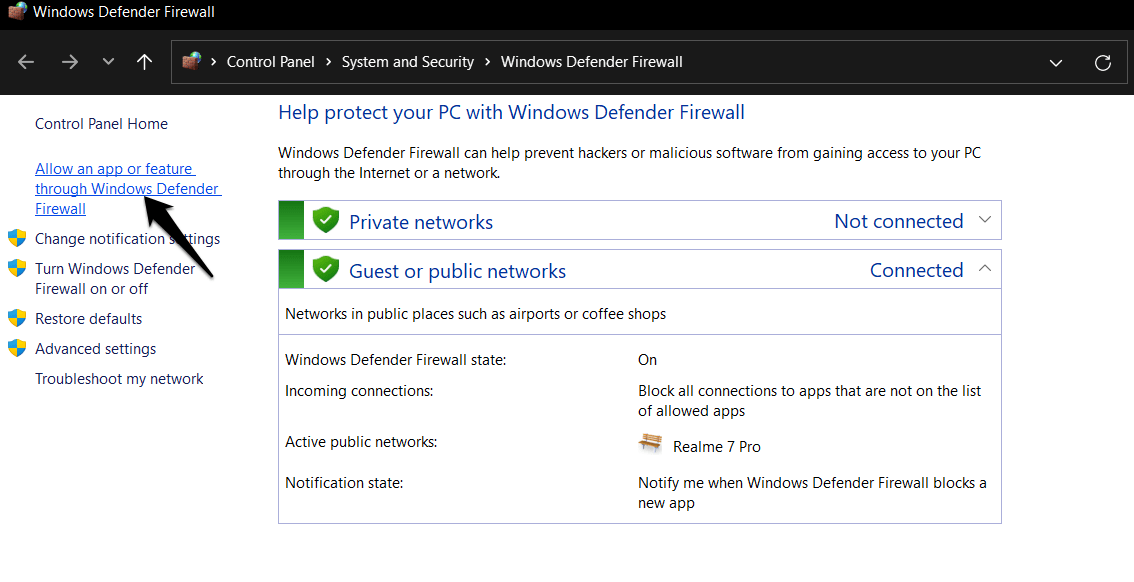The image size is (1134, 582).
Task: Click the green shield on Private networks
Action: [x=326, y=220]
